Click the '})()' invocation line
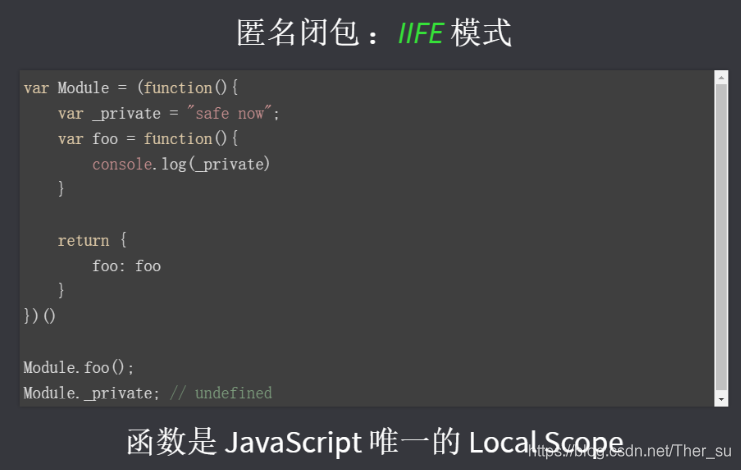Viewport: 741px width, 470px height. (x=40, y=316)
